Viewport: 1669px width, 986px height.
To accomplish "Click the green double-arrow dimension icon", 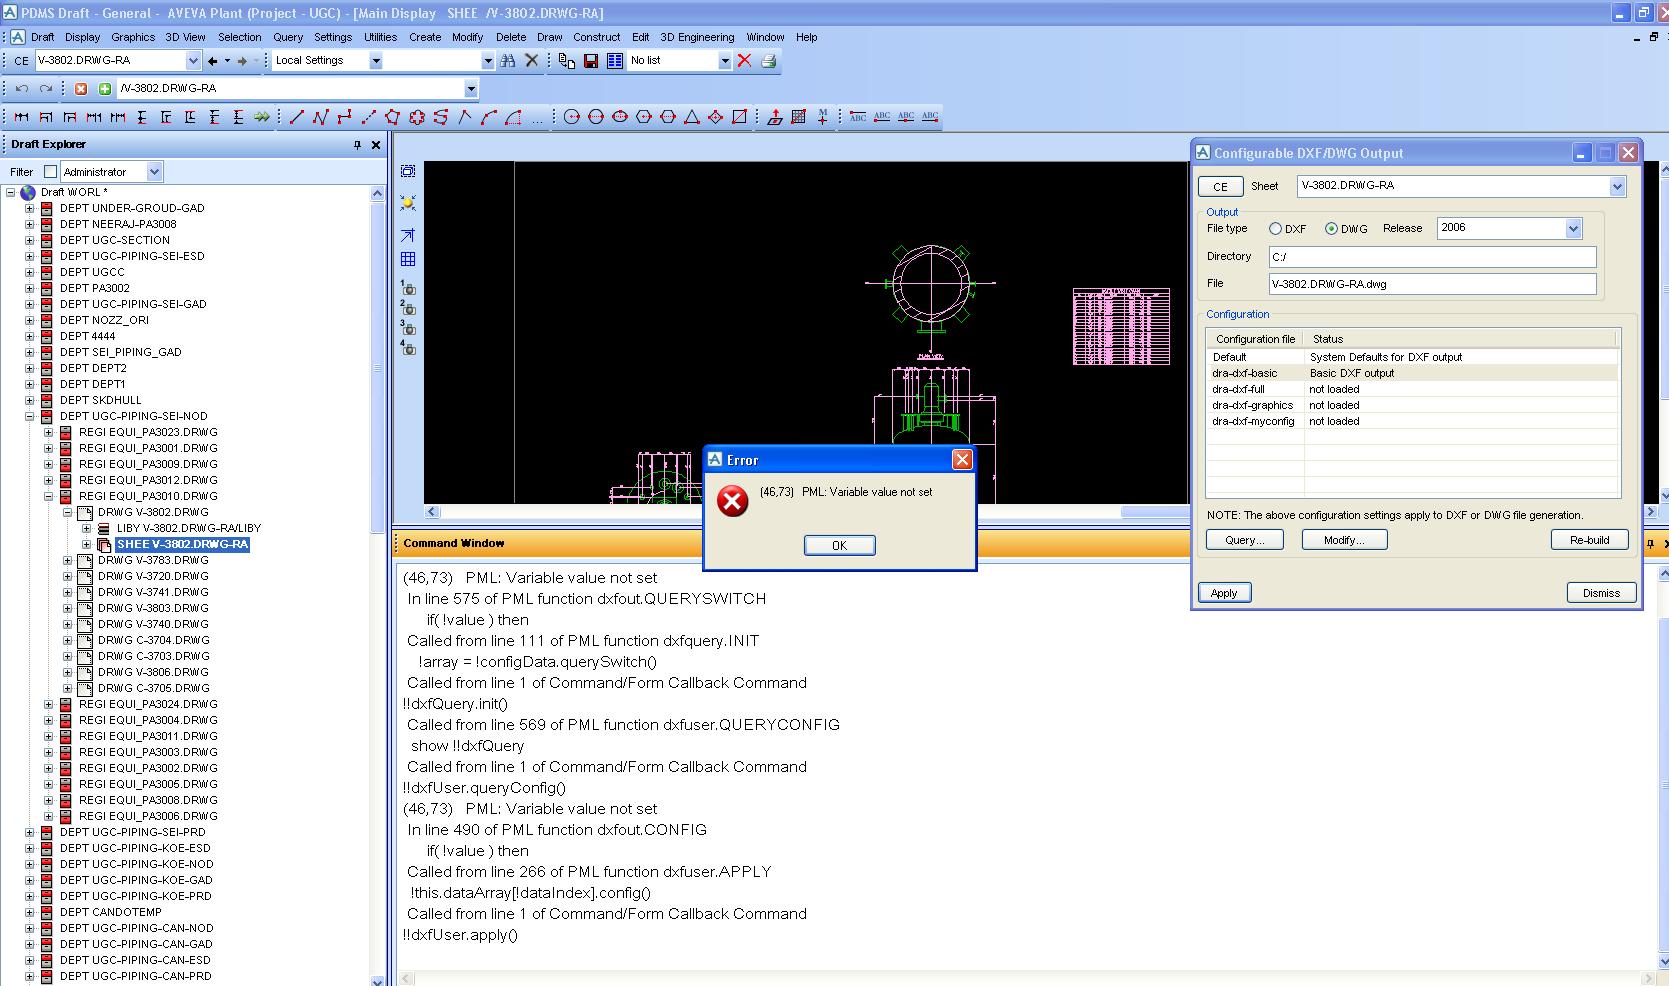I will (262, 117).
